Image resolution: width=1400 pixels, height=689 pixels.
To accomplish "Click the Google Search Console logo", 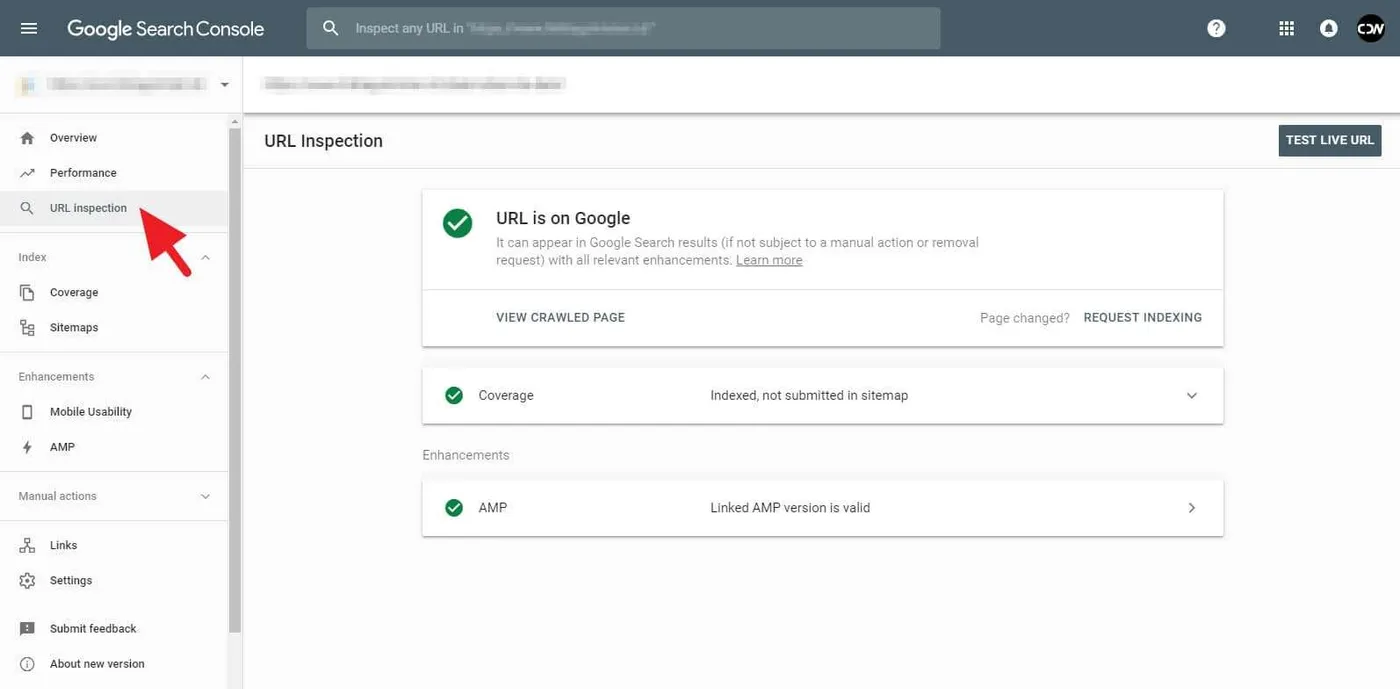I will tap(165, 28).
